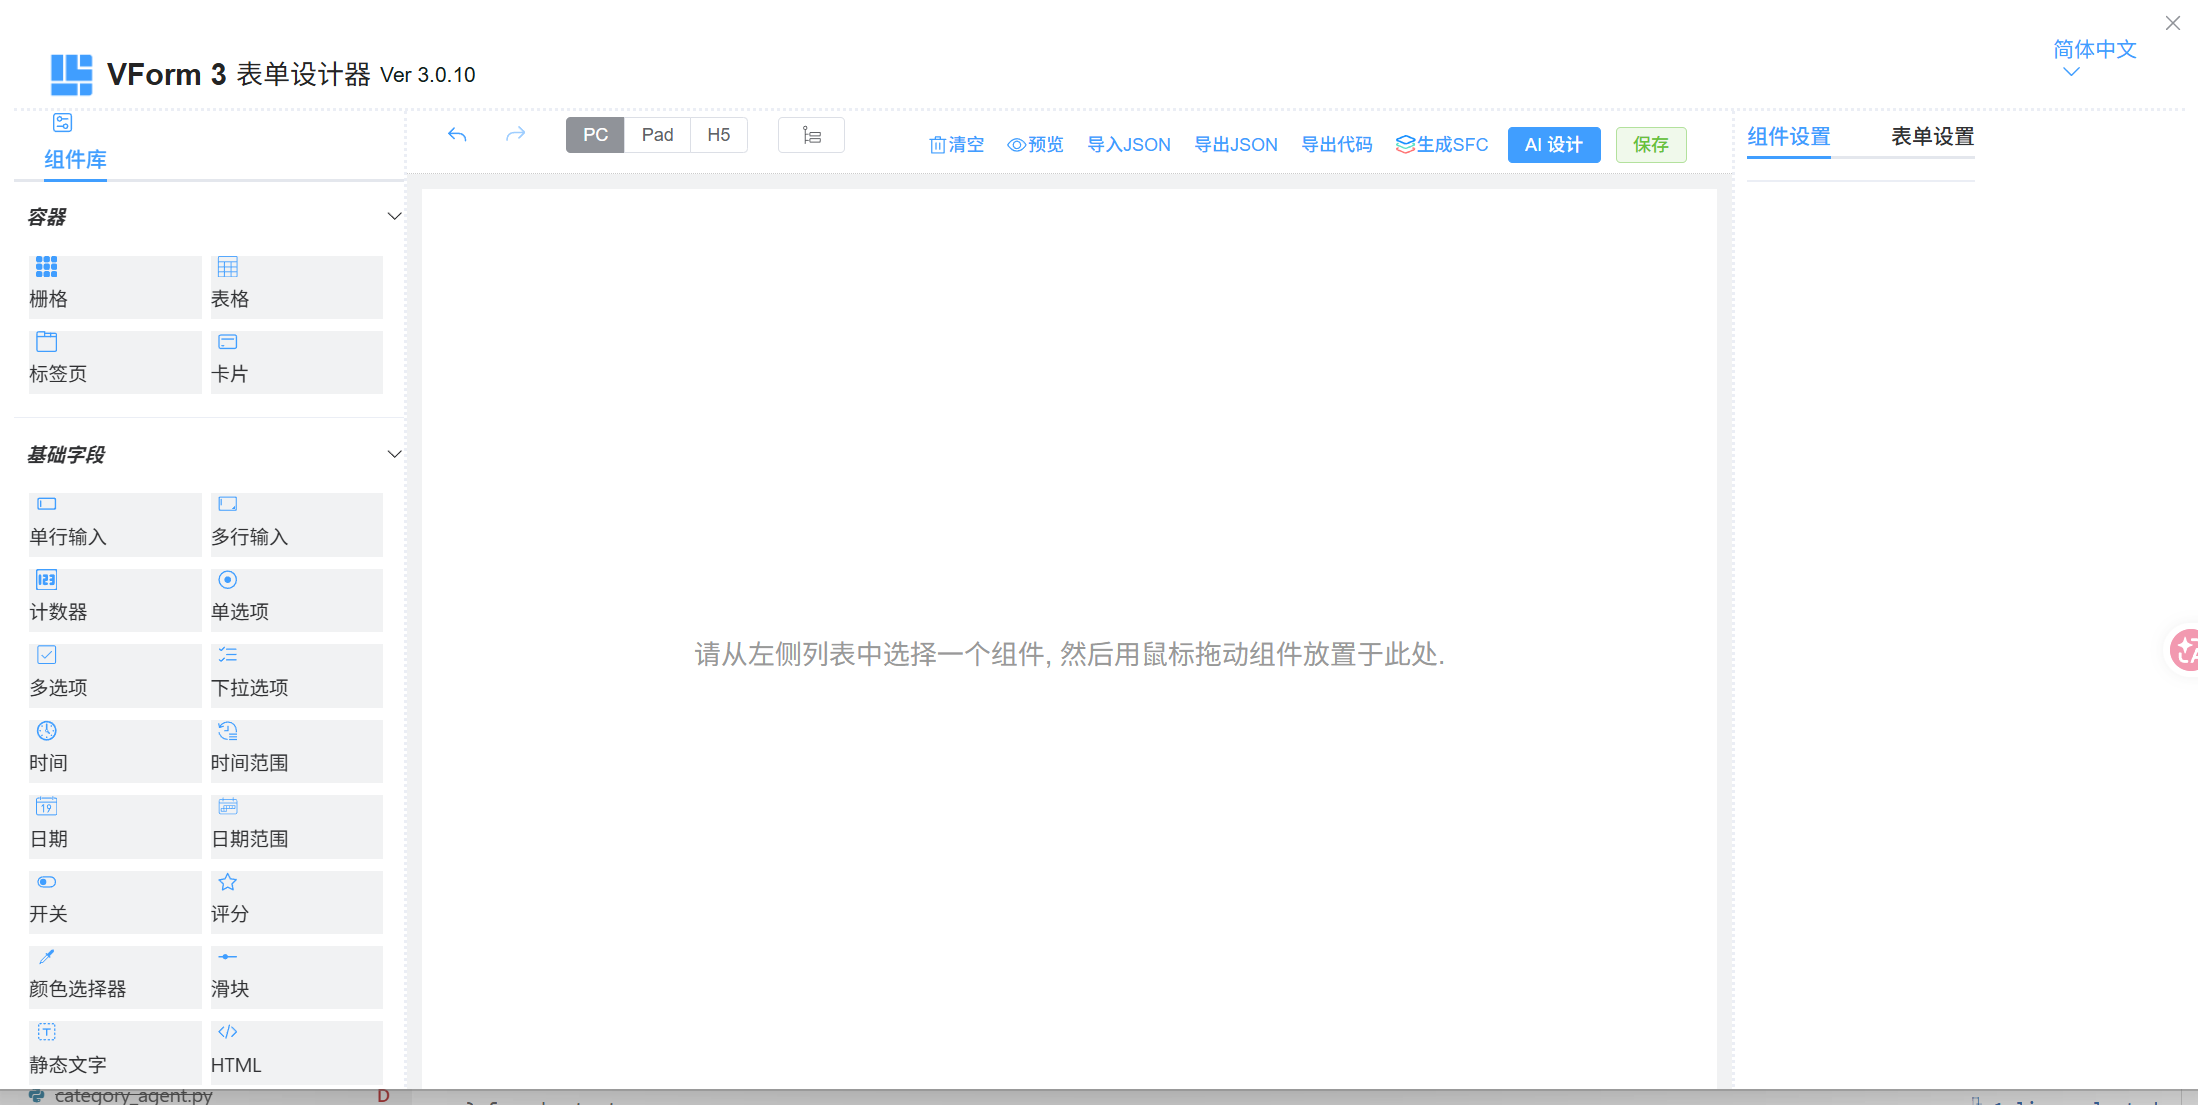Click 预览 to preview the form
This screenshot has width=2198, height=1105.
click(x=1035, y=145)
